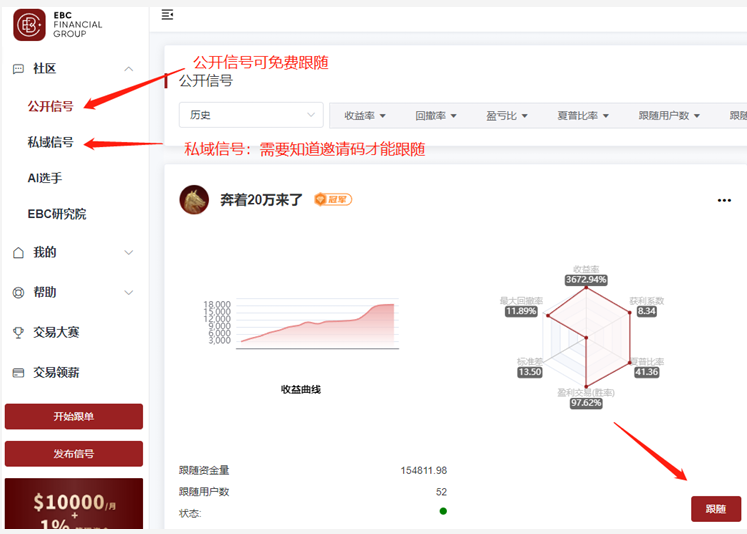Open the AI选手 menu item
747x534 pixels.
(45, 178)
